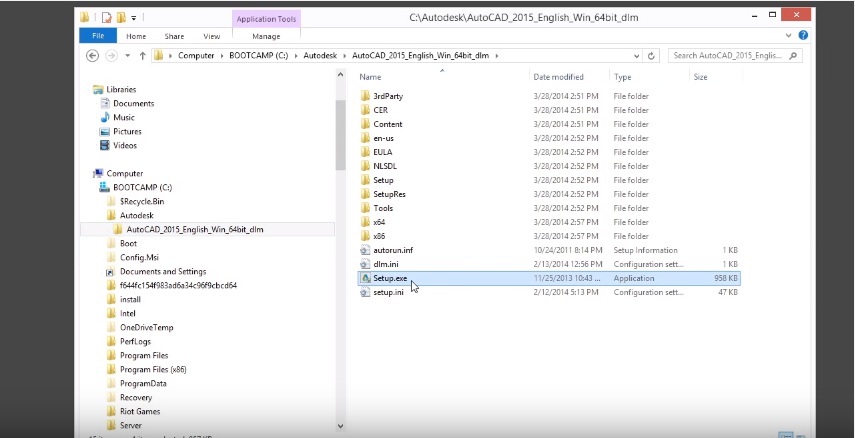Image resolution: width=855 pixels, height=438 pixels.
Task: Expand path arrow after Autodesk
Action: click(x=345, y=56)
